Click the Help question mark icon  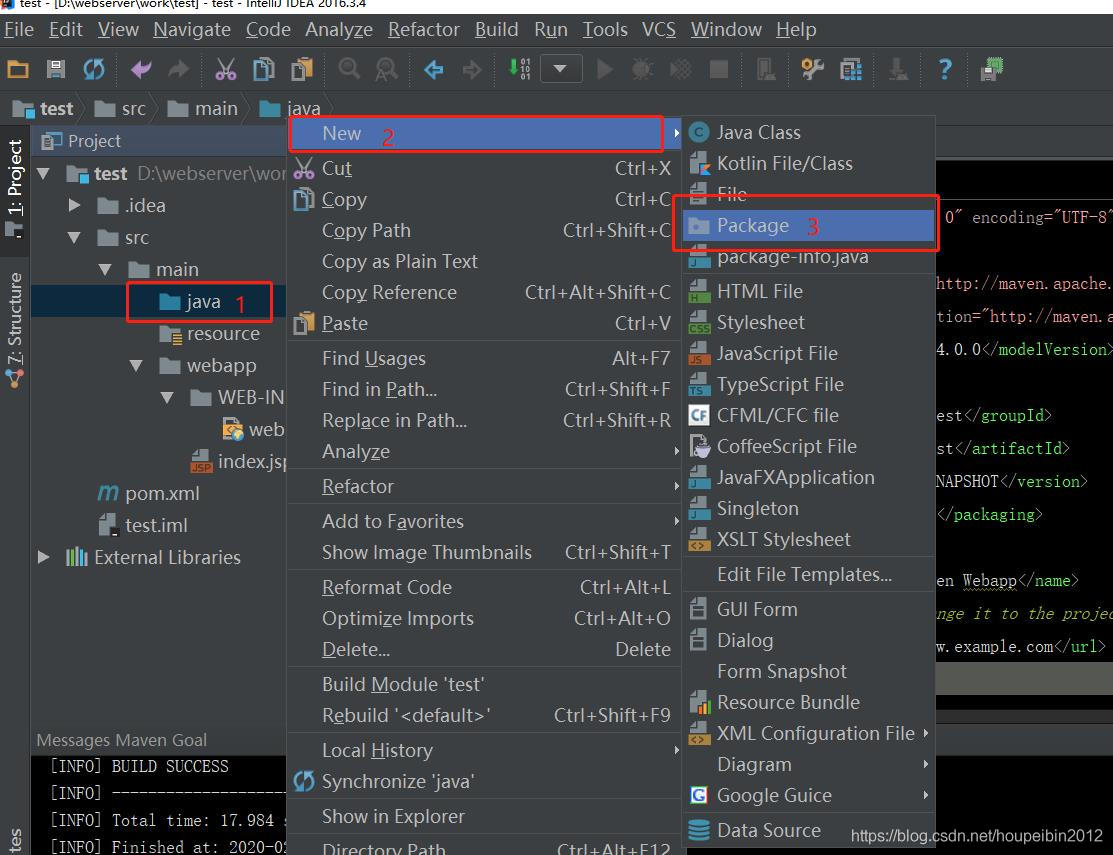945,69
